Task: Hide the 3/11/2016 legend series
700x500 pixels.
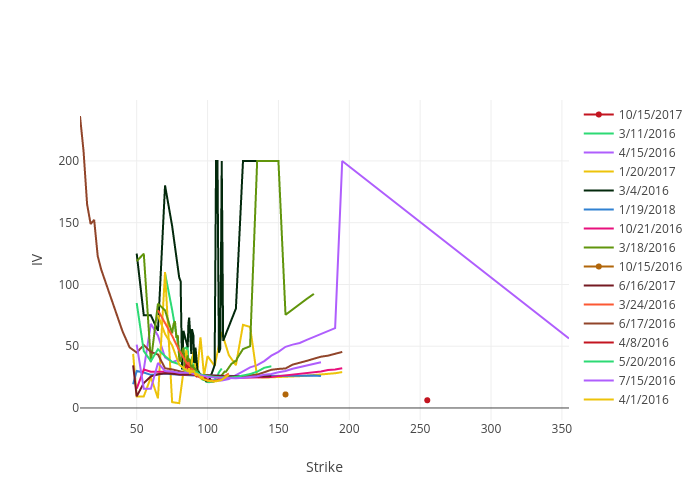Action: 646,133
